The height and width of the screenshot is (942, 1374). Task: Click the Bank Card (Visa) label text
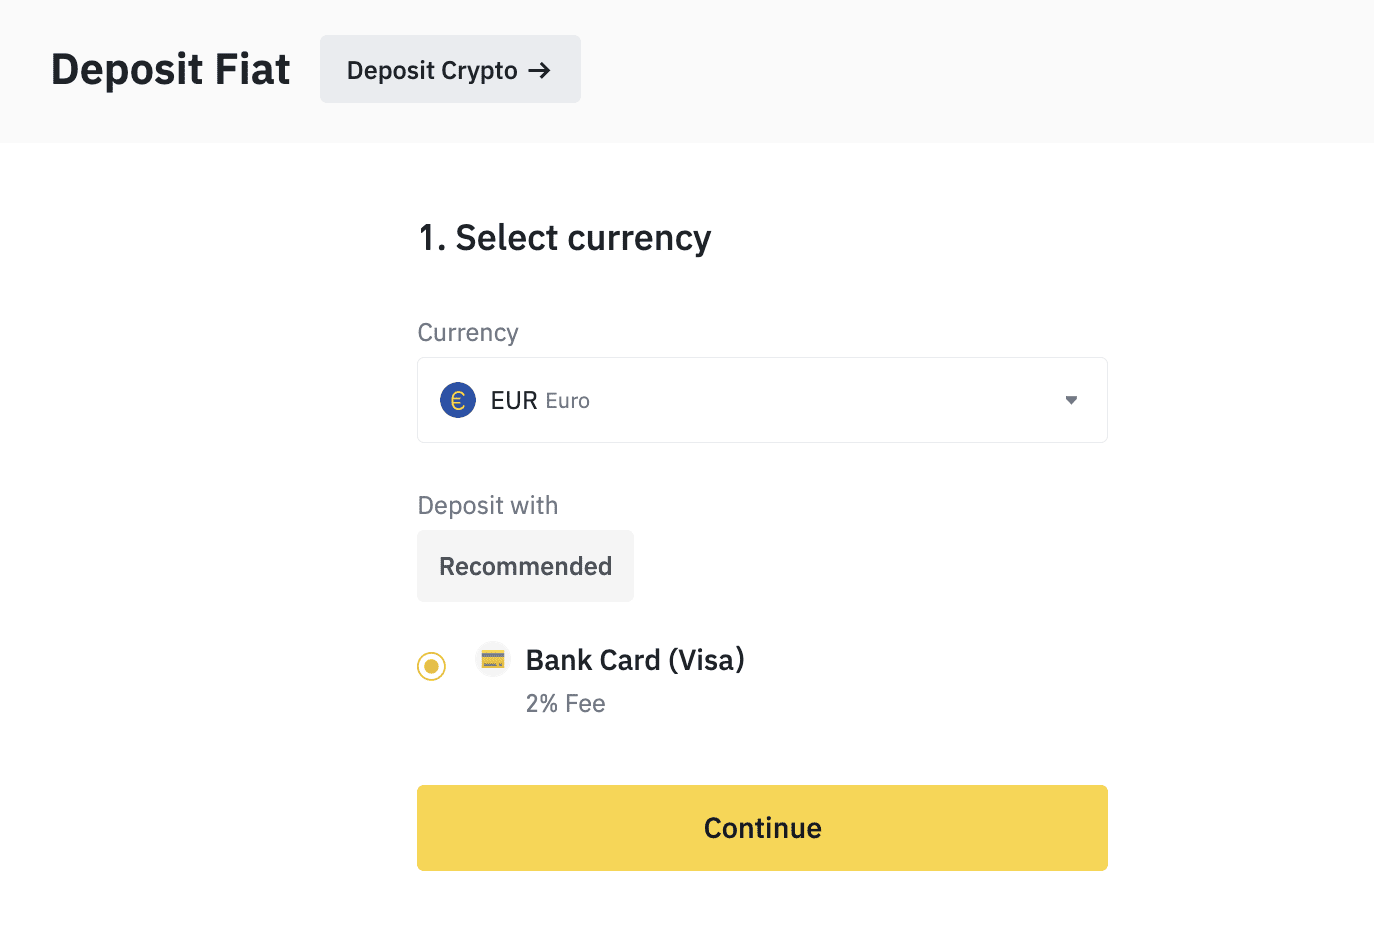tap(635, 660)
